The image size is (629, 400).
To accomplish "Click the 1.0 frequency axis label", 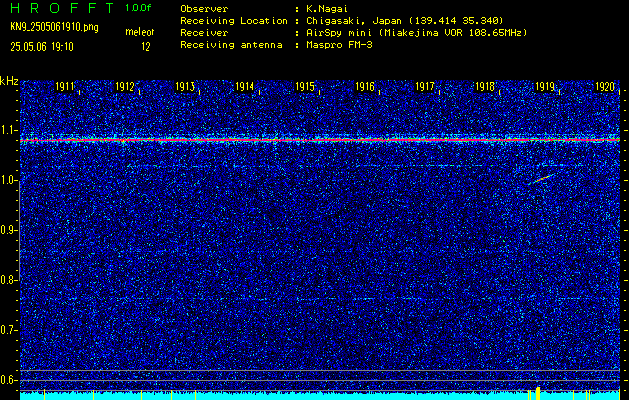I will (x=7, y=180).
